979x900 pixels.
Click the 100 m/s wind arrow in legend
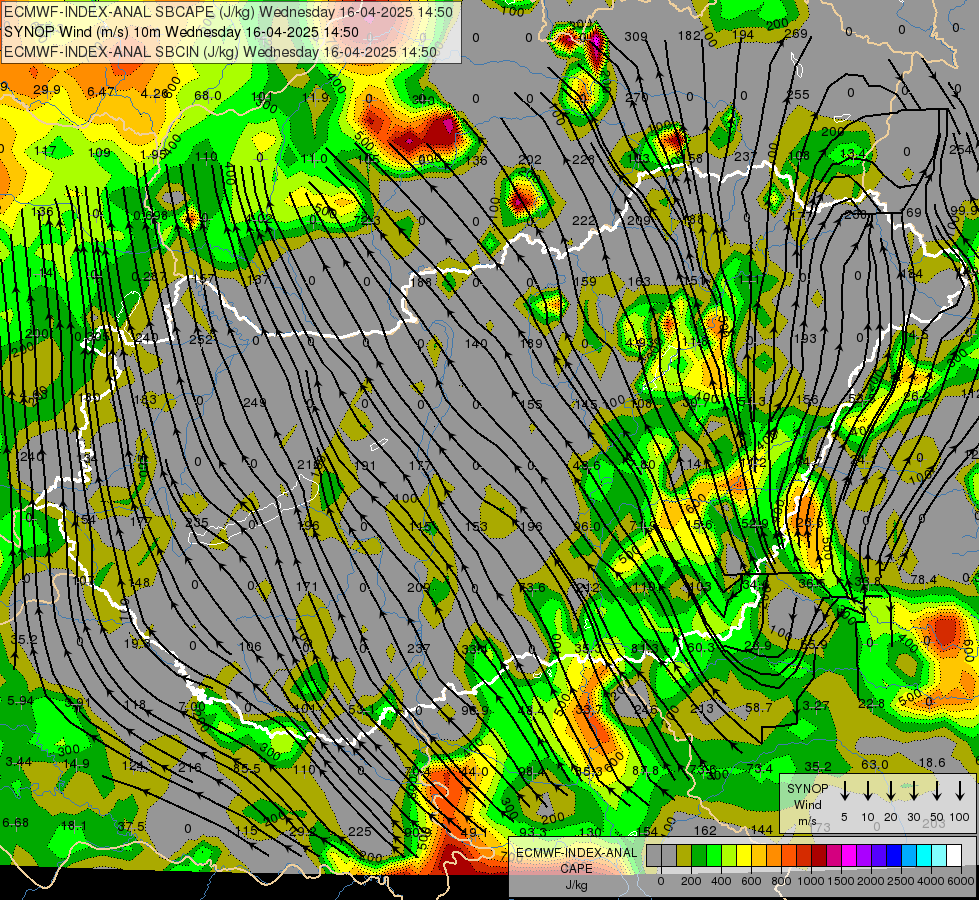click(x=960, y=791)
